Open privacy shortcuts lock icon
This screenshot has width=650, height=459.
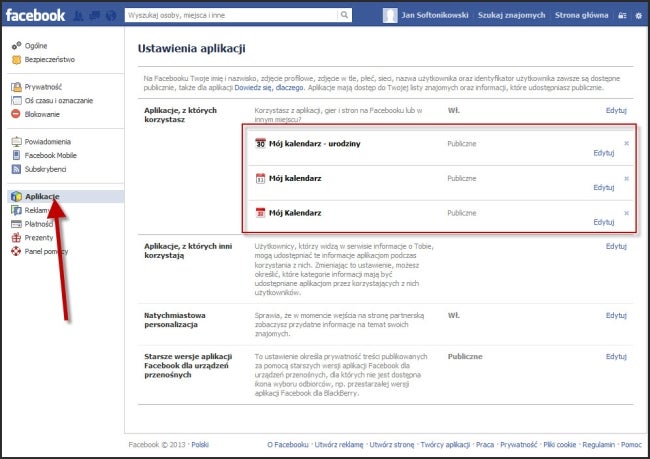622,15
